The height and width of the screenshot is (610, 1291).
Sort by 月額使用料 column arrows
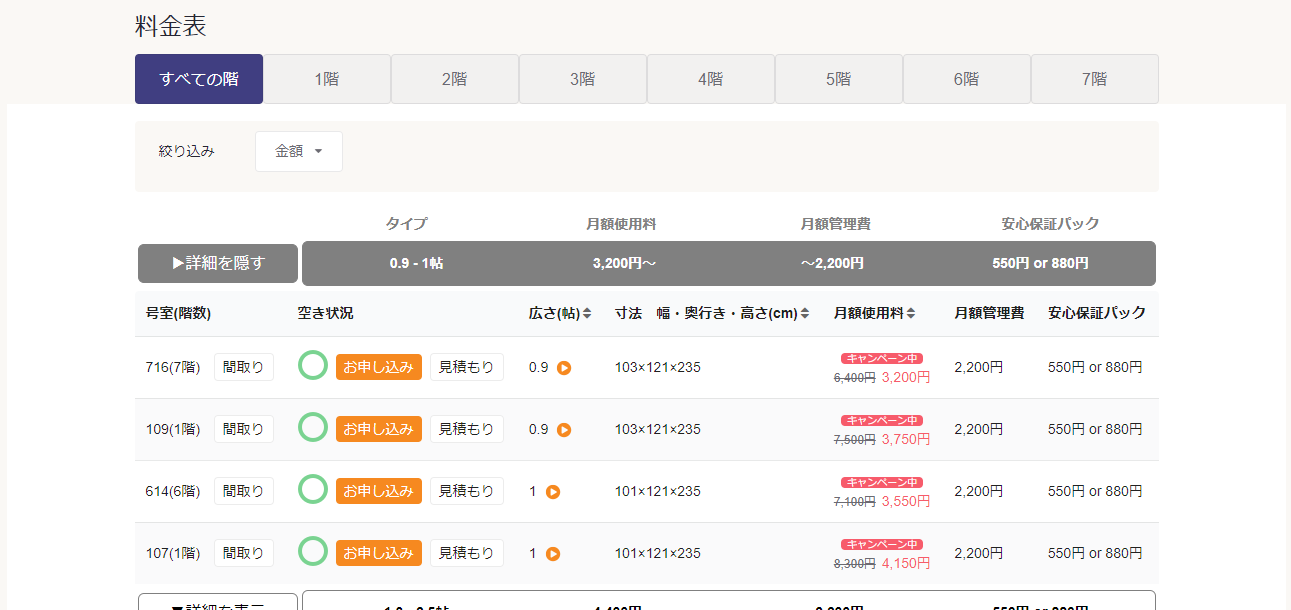[x=911, y=314]
